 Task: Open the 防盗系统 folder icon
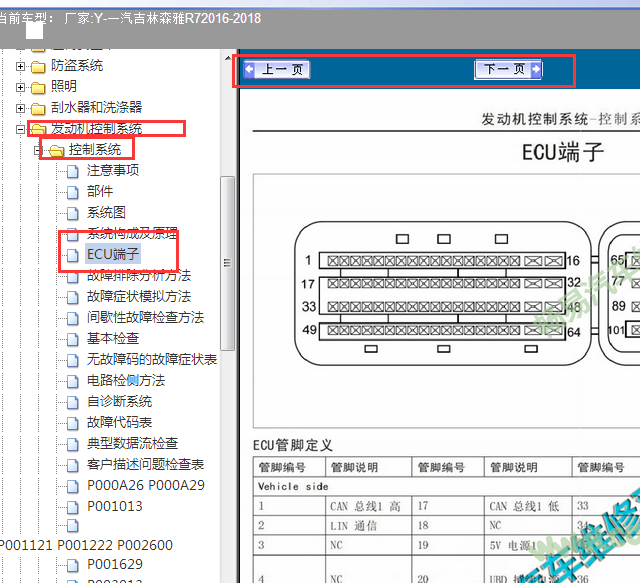(38, 67)
